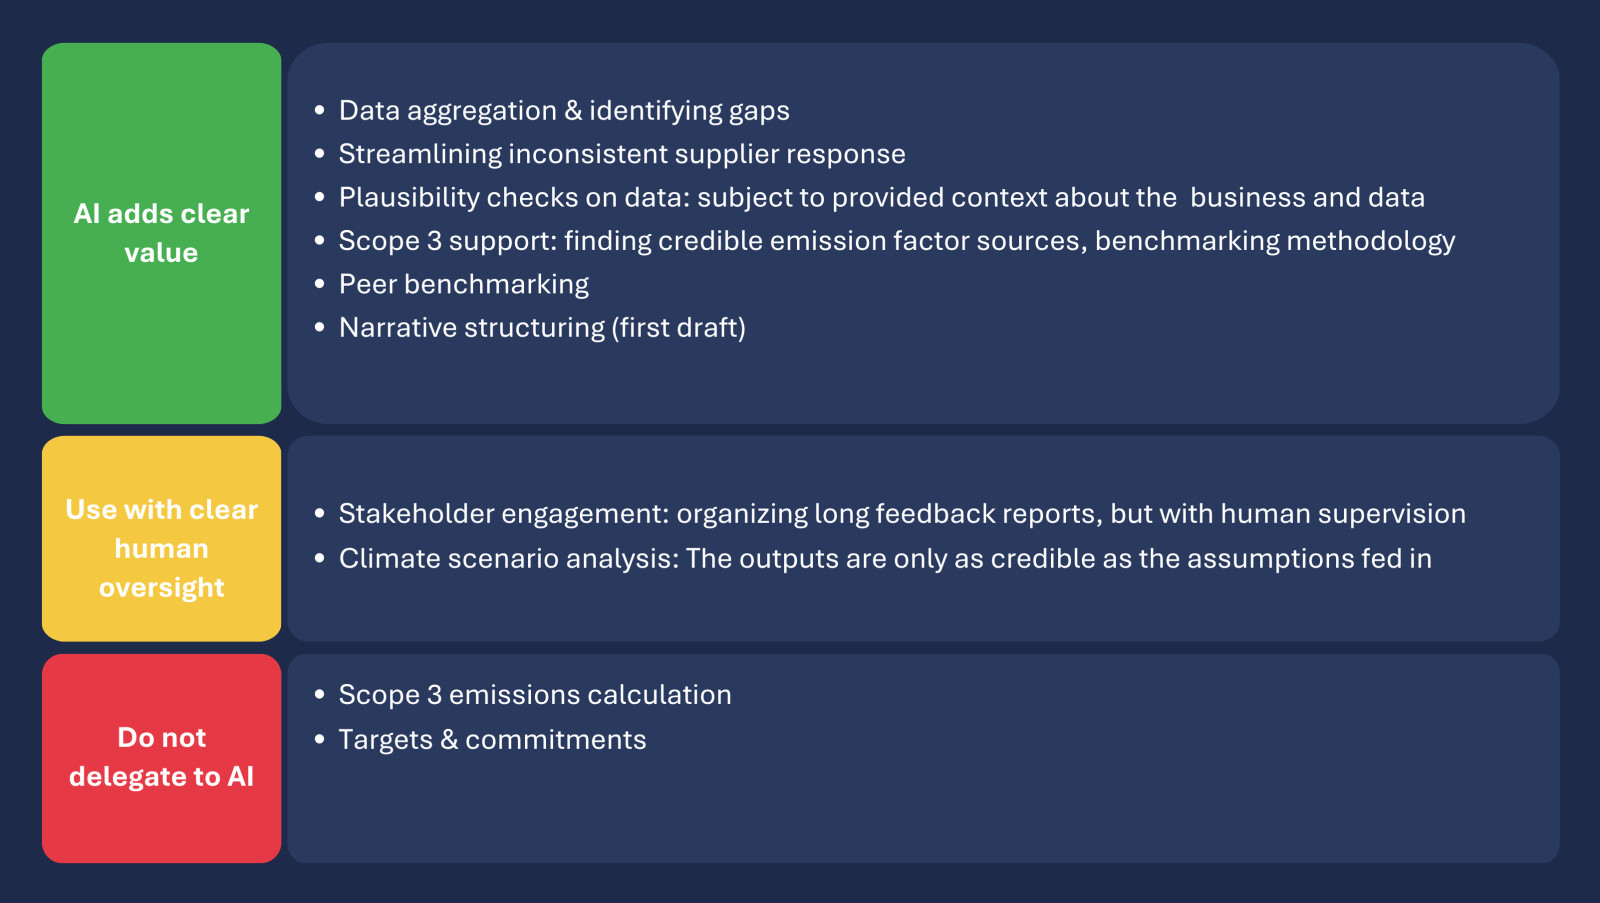The width and height of the screenshot is (1600, 903).
Task: Click the bullet dot before "Peer benchmarking"
Action: point(320,285)
